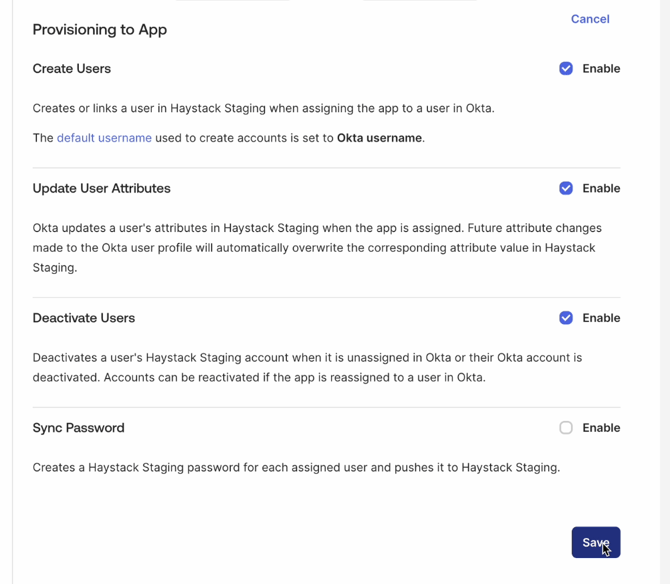Select the Sync Password section title
Screen dimensions: 670x584
[79, 428]
